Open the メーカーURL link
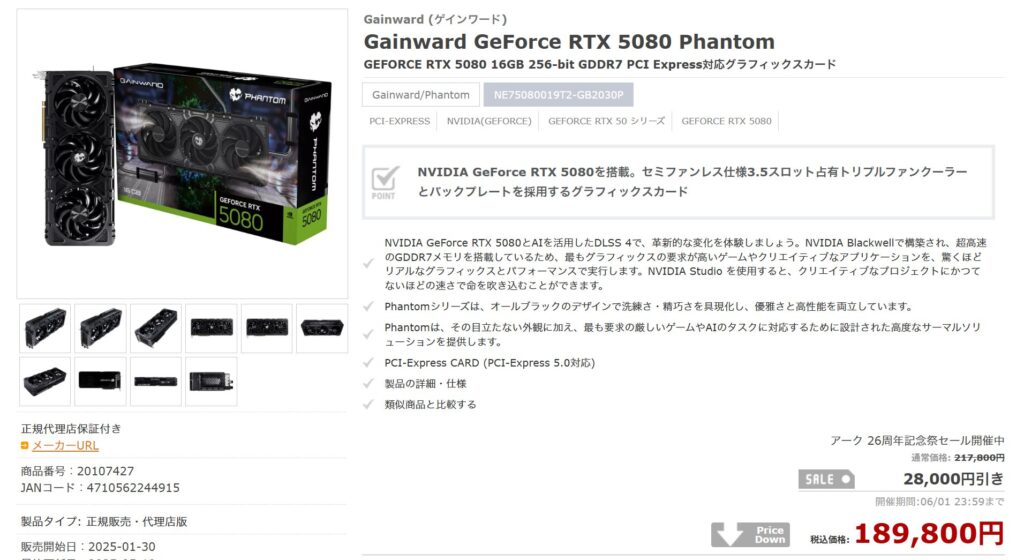 pos(65,445)
